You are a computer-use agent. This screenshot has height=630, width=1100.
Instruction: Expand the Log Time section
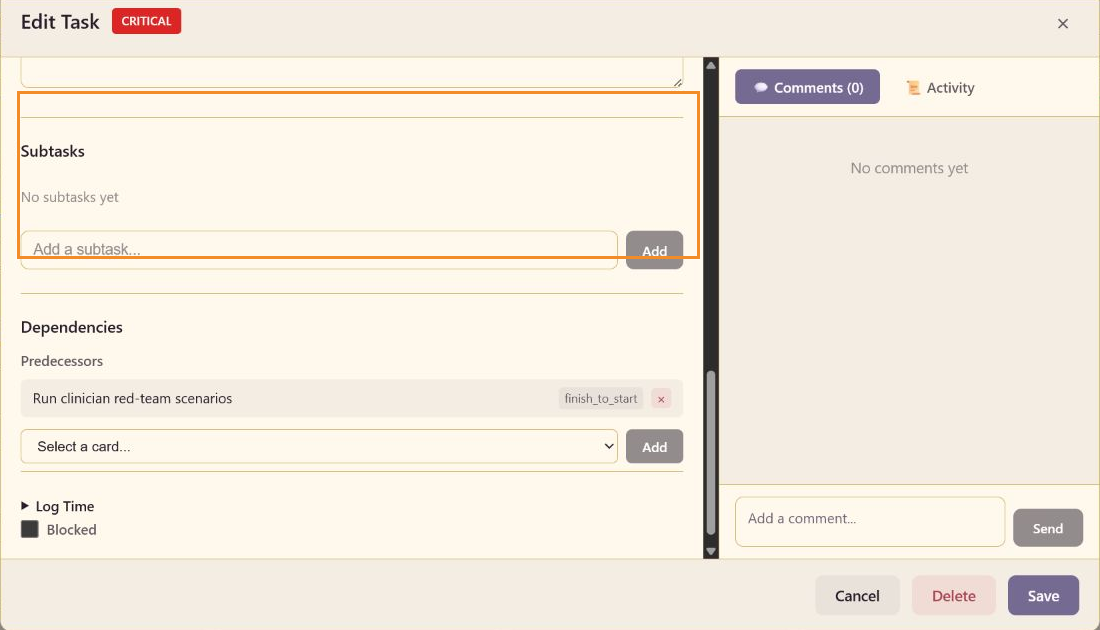point(58,506)
